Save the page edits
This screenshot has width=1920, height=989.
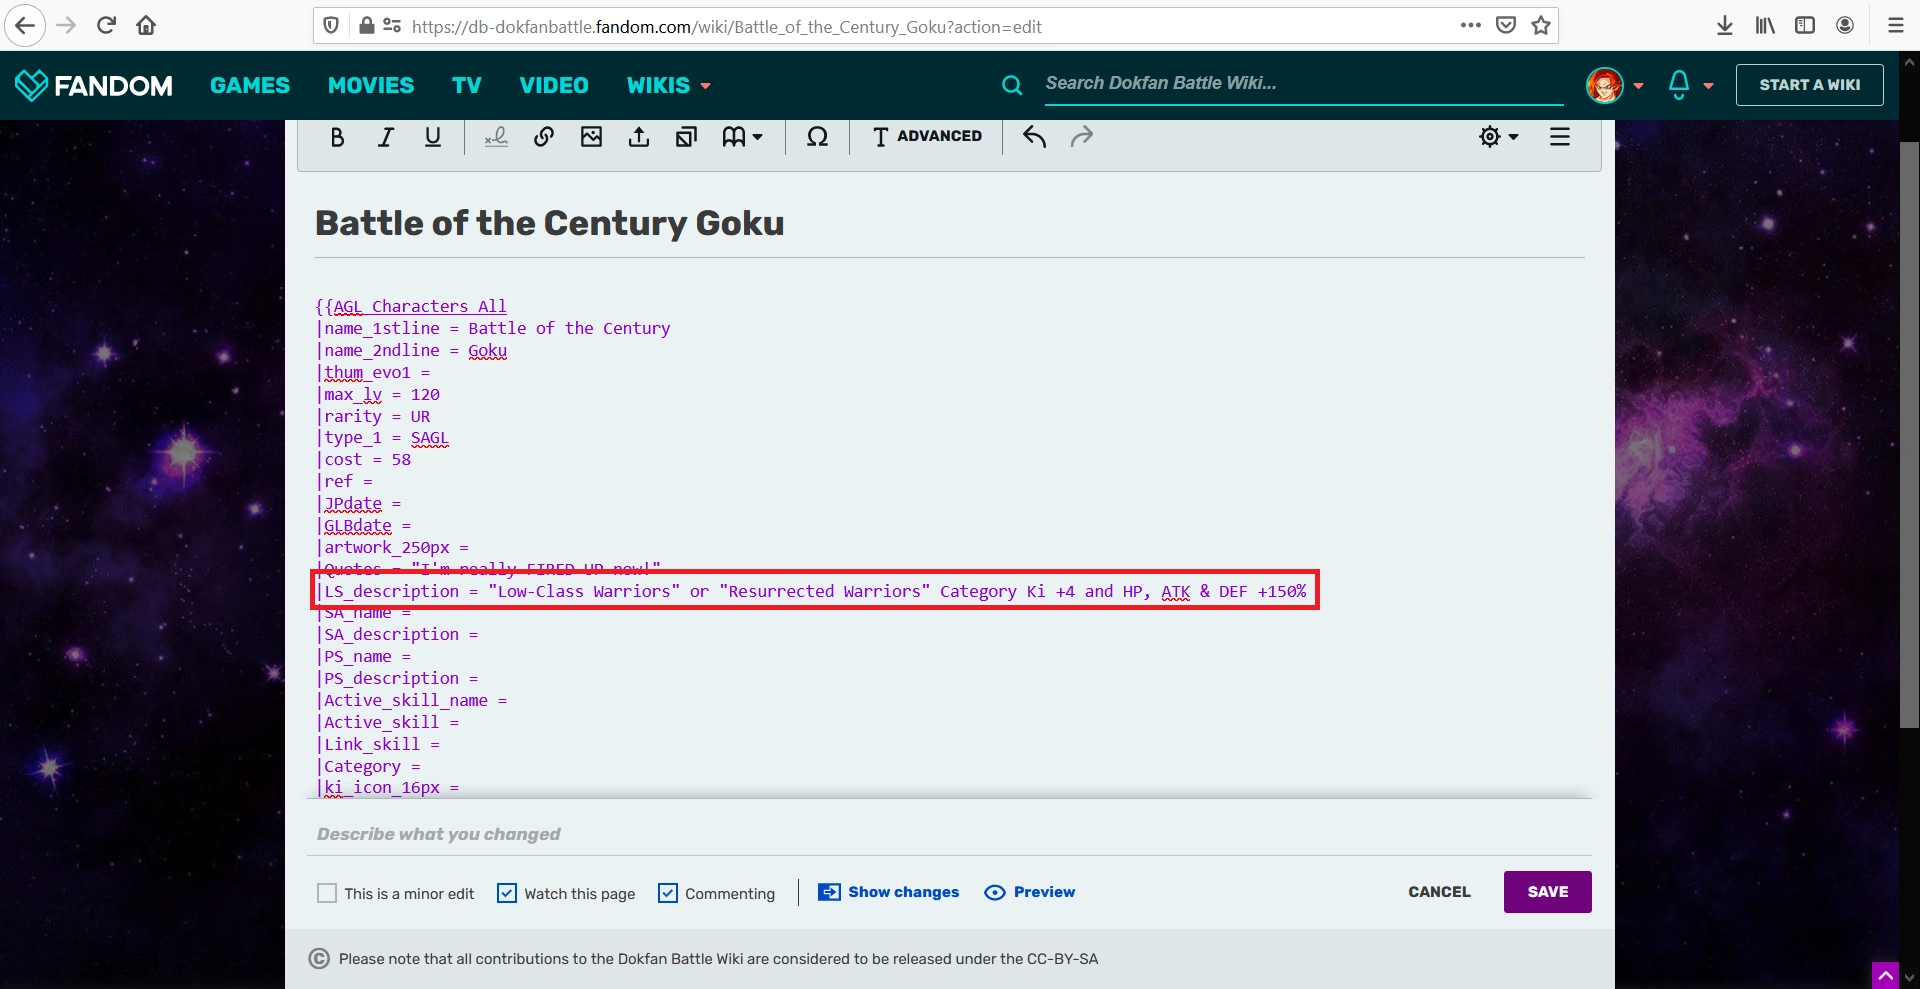click(x=1548, y=892)
